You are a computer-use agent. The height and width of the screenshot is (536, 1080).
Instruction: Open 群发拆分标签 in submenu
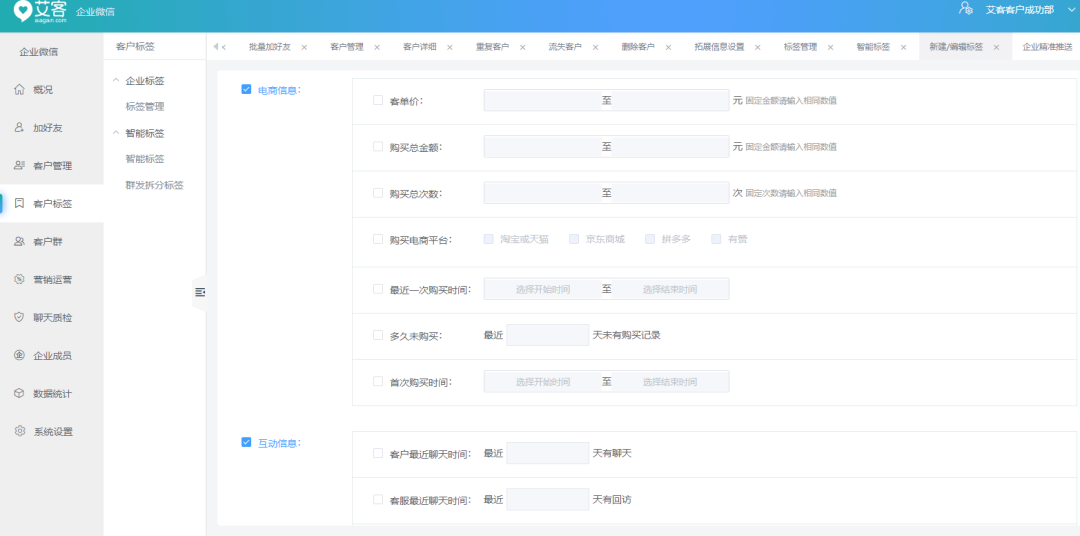[x=154, y=185]
